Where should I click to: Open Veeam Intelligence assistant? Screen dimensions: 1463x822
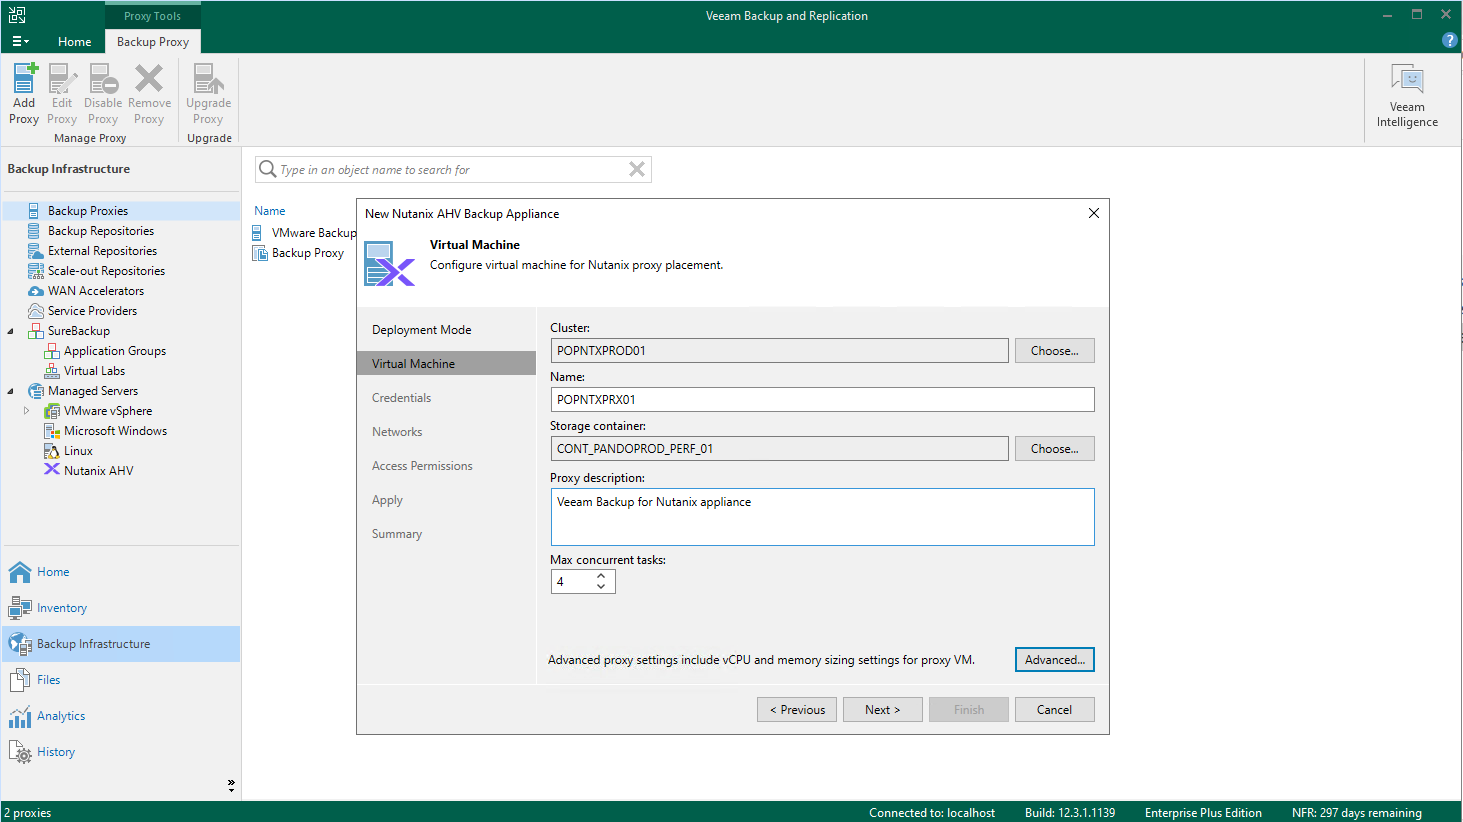click(1407, 96)
